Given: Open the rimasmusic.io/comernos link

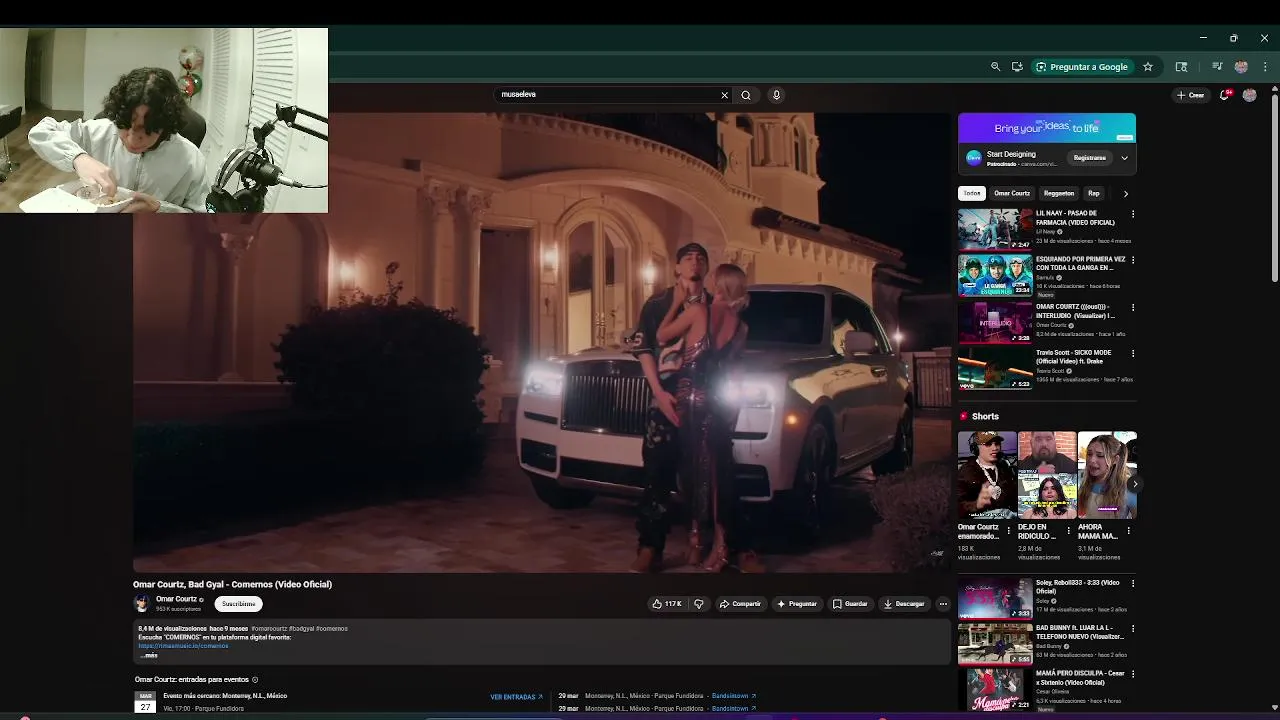Looking at the screenshot, I should point(183,646).
